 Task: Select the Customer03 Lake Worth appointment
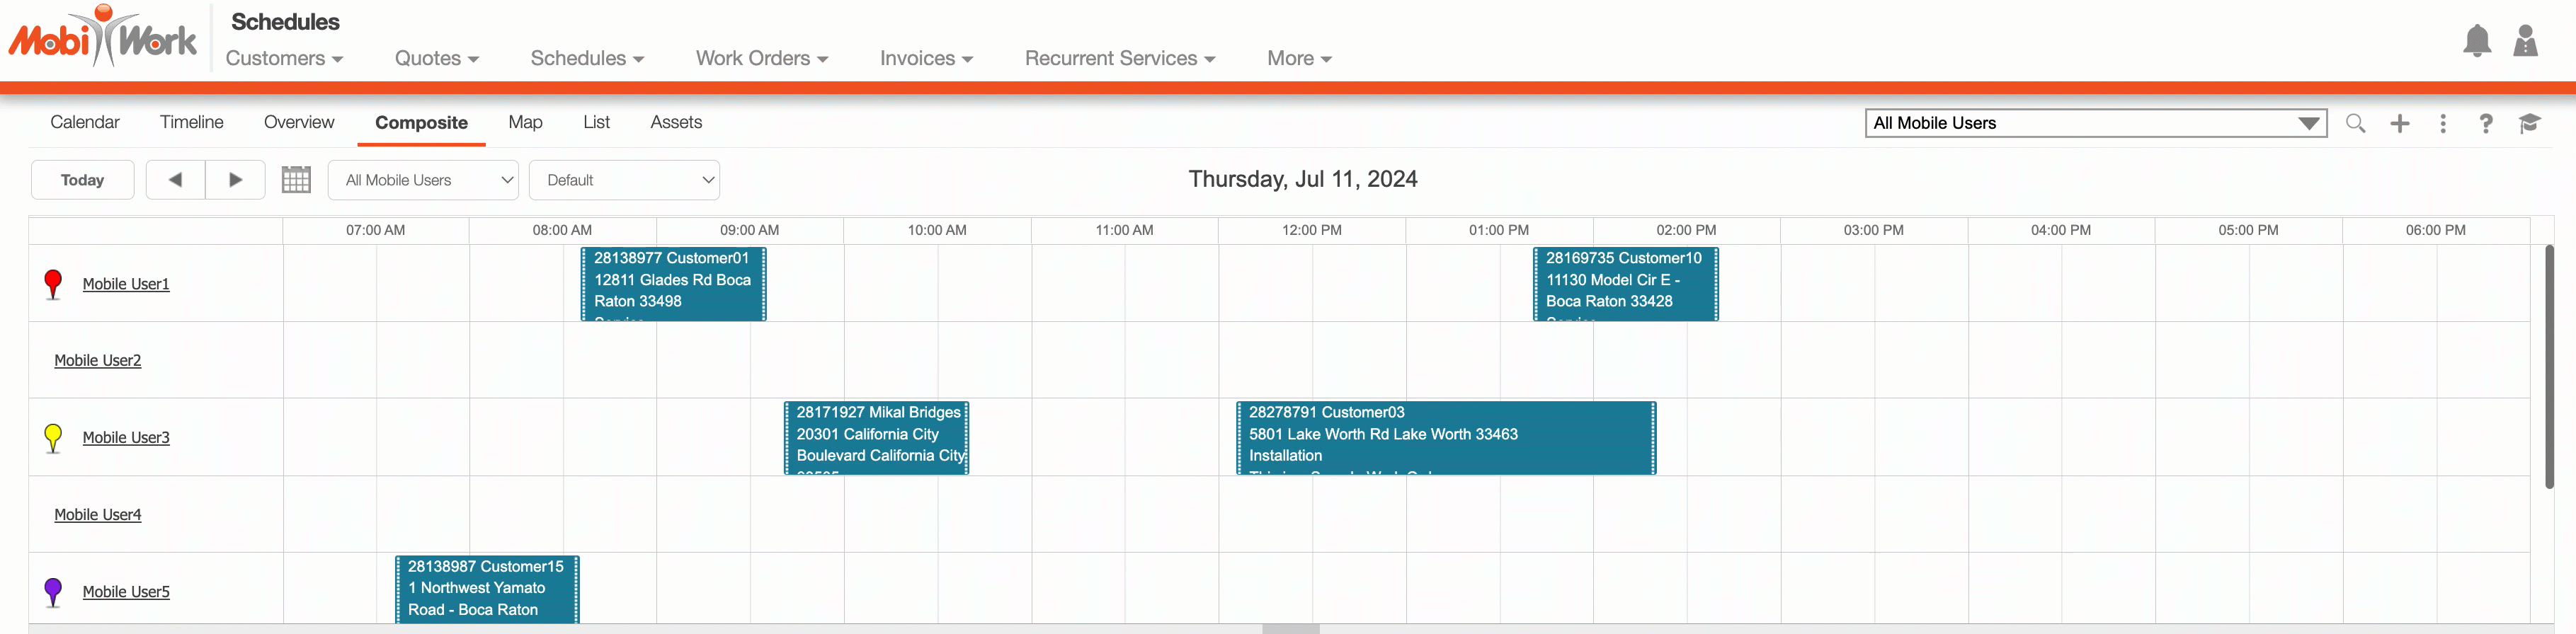click(1445, 437)
